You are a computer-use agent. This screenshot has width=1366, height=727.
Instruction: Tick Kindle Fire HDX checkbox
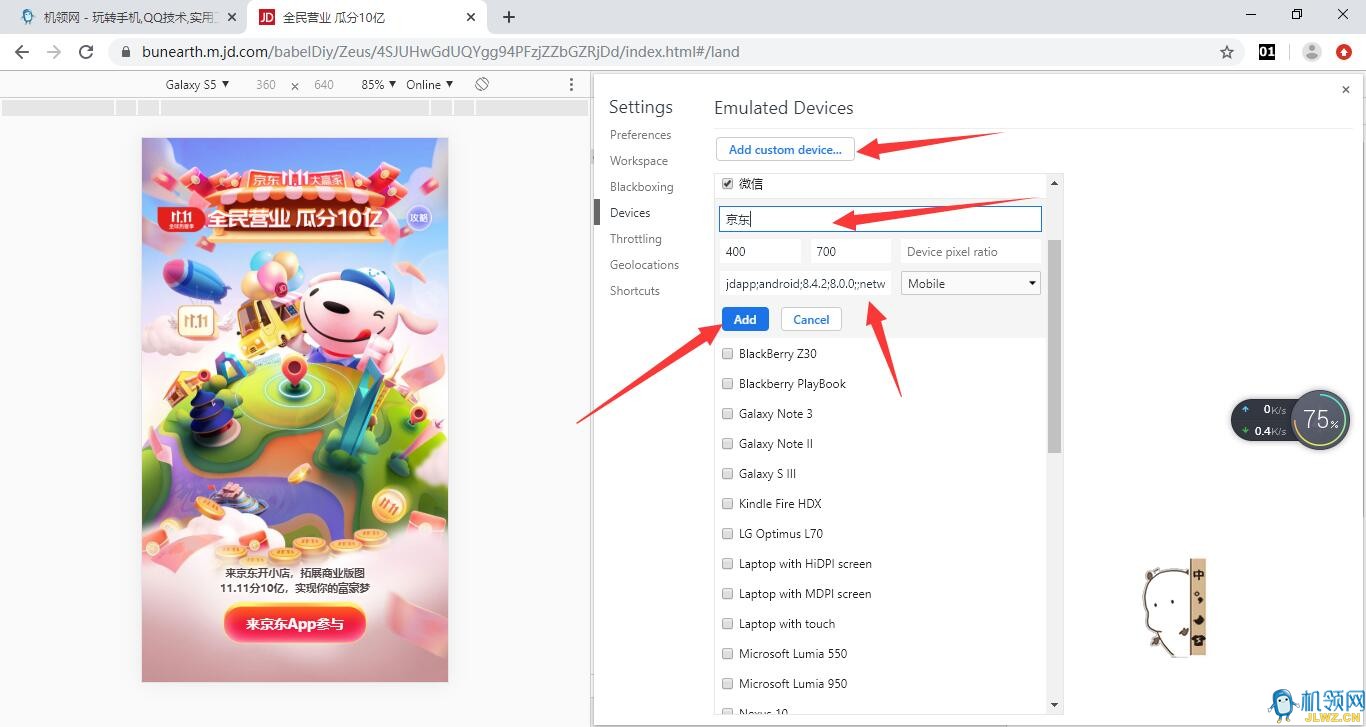[727, 504]
